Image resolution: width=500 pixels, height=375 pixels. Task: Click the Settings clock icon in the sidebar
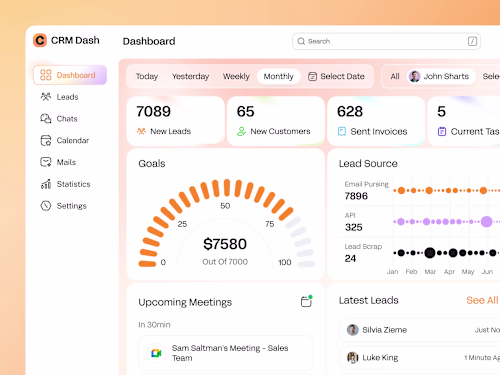[x=46, y=206]
